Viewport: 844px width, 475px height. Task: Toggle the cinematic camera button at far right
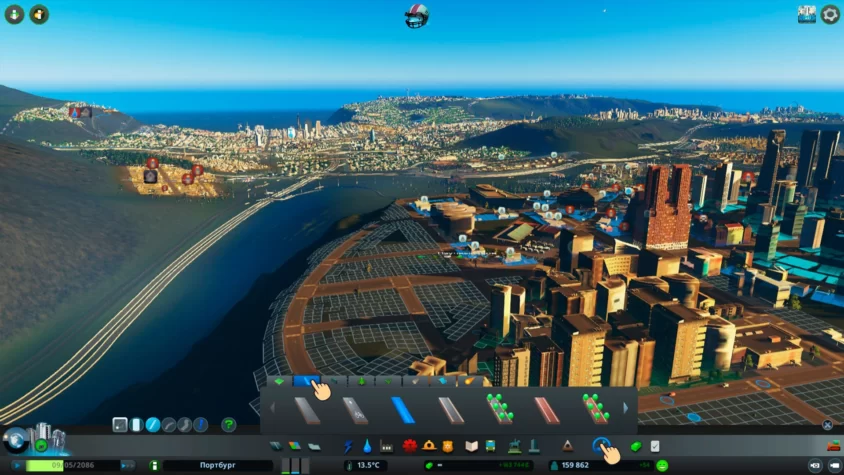tap(834, 465)
